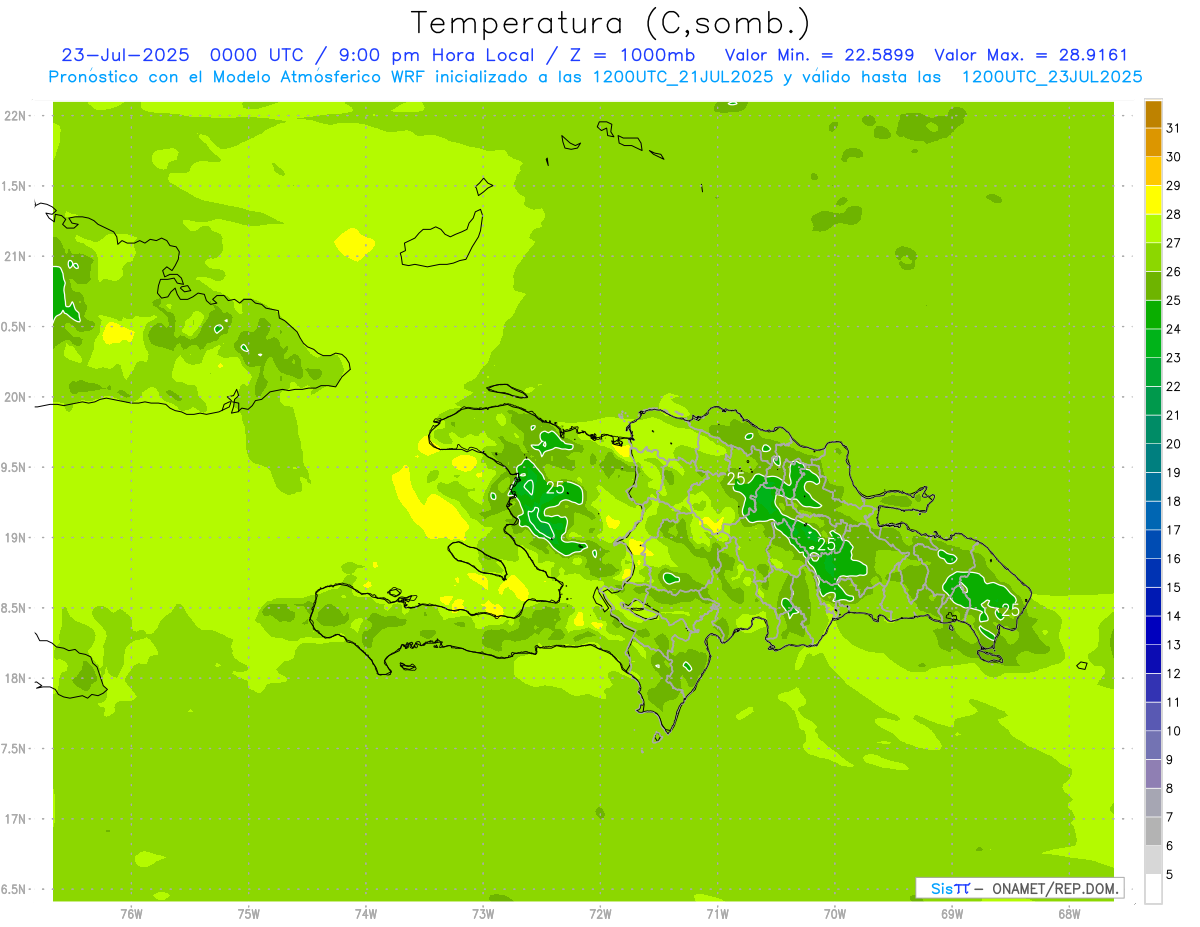Click the "70W" longitude axis label
Image resolution: width=1200 pixels, height=927 pixels.
coord(835,913)
